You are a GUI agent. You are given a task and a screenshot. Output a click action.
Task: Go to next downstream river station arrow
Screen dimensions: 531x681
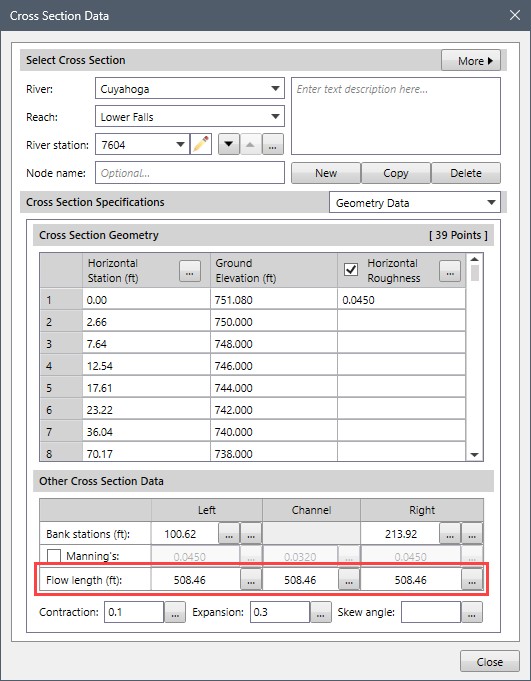click(229, 144)
